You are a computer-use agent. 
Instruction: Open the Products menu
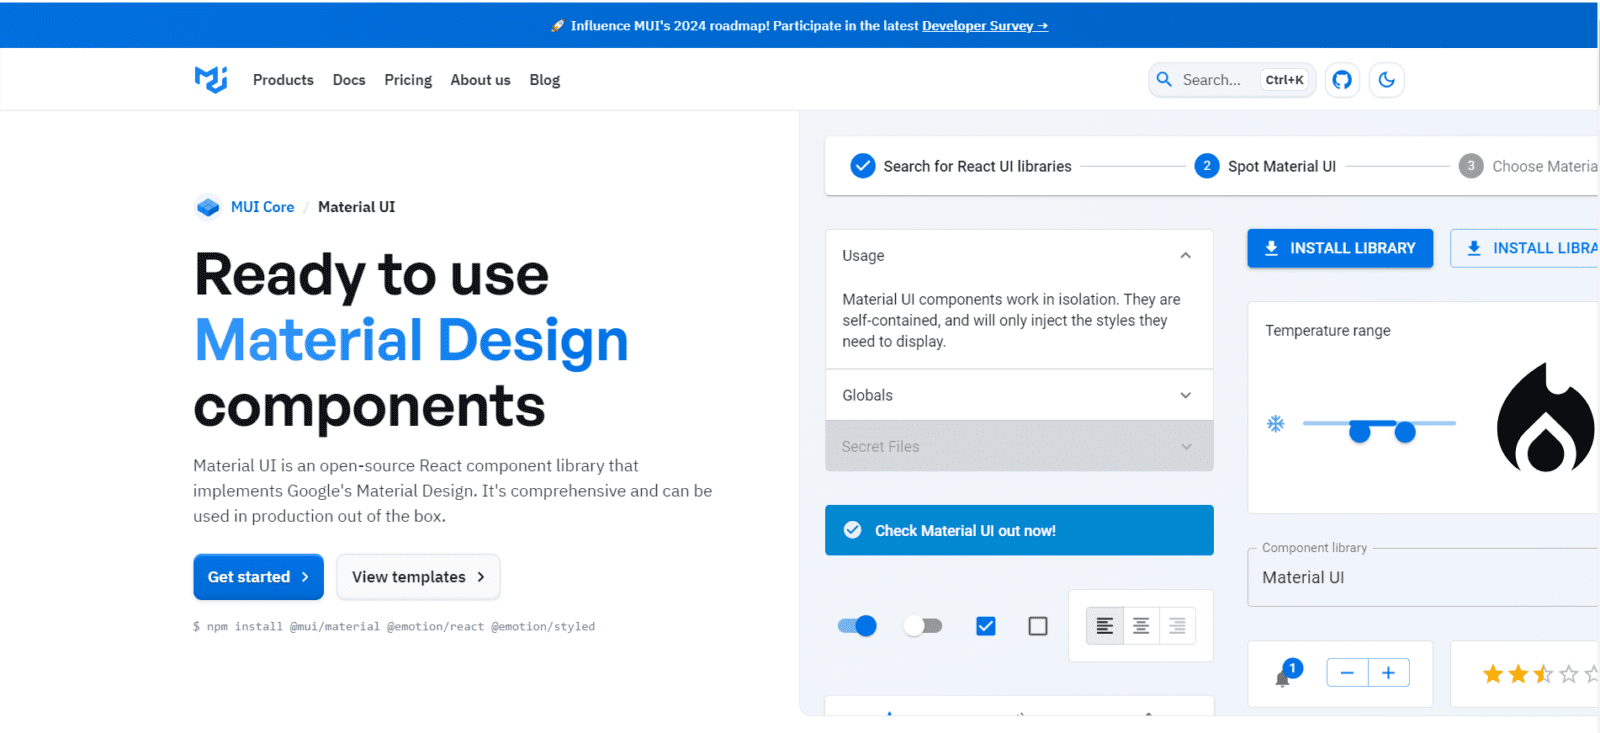[283, 80]
